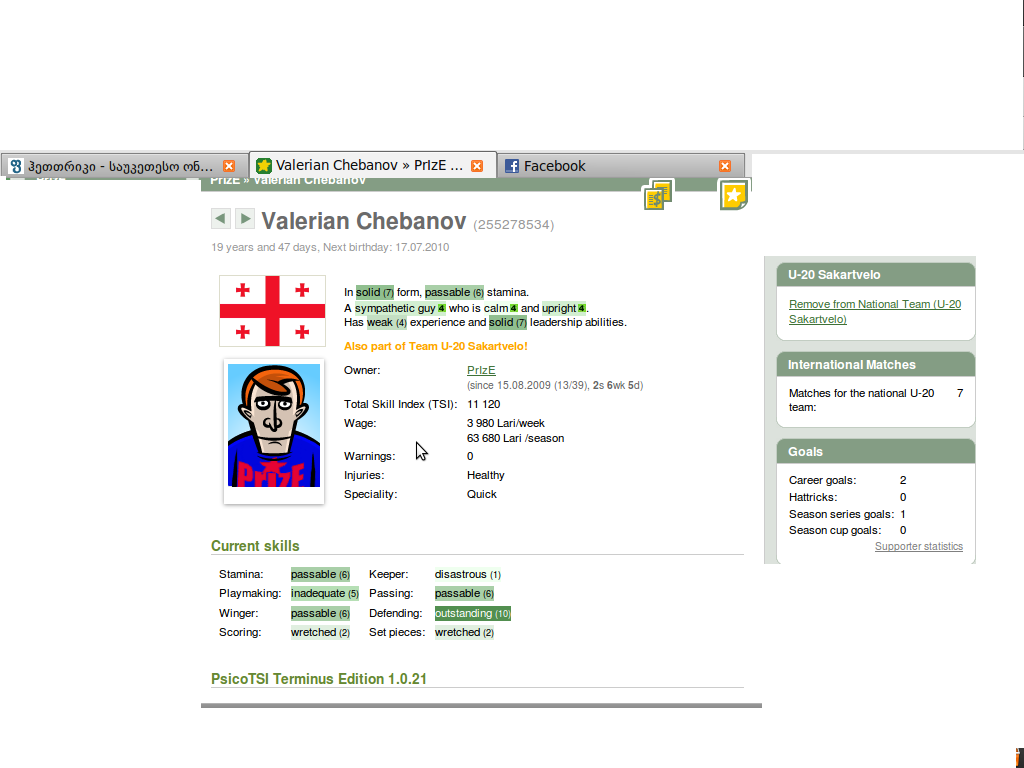
Task: Click weak (4) experience label
Action: tap(387, 323)
